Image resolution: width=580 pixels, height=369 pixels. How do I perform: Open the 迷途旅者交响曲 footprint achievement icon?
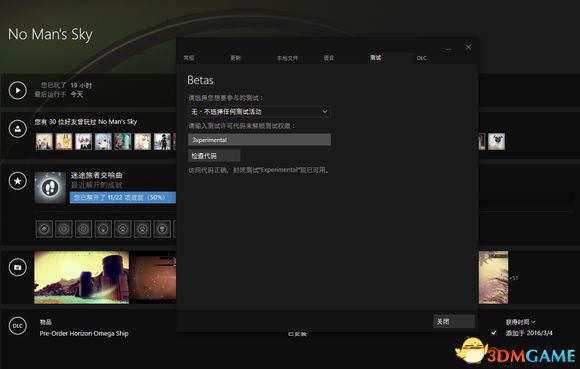(50, 187)
